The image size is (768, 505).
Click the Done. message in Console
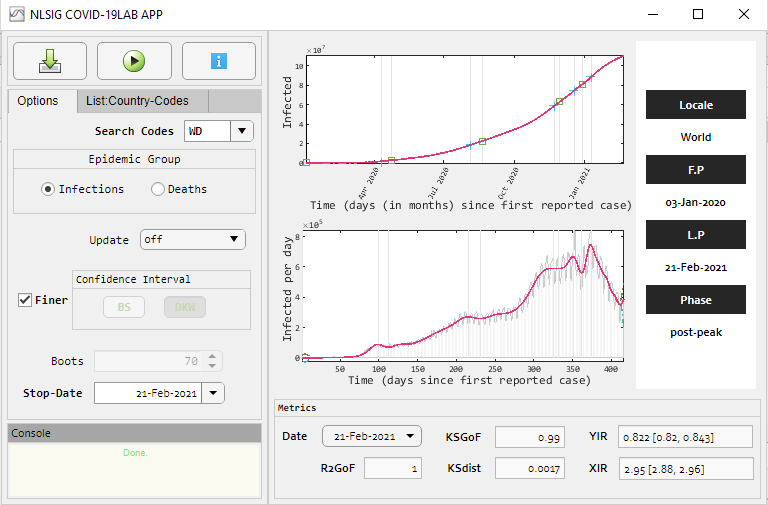135,453
